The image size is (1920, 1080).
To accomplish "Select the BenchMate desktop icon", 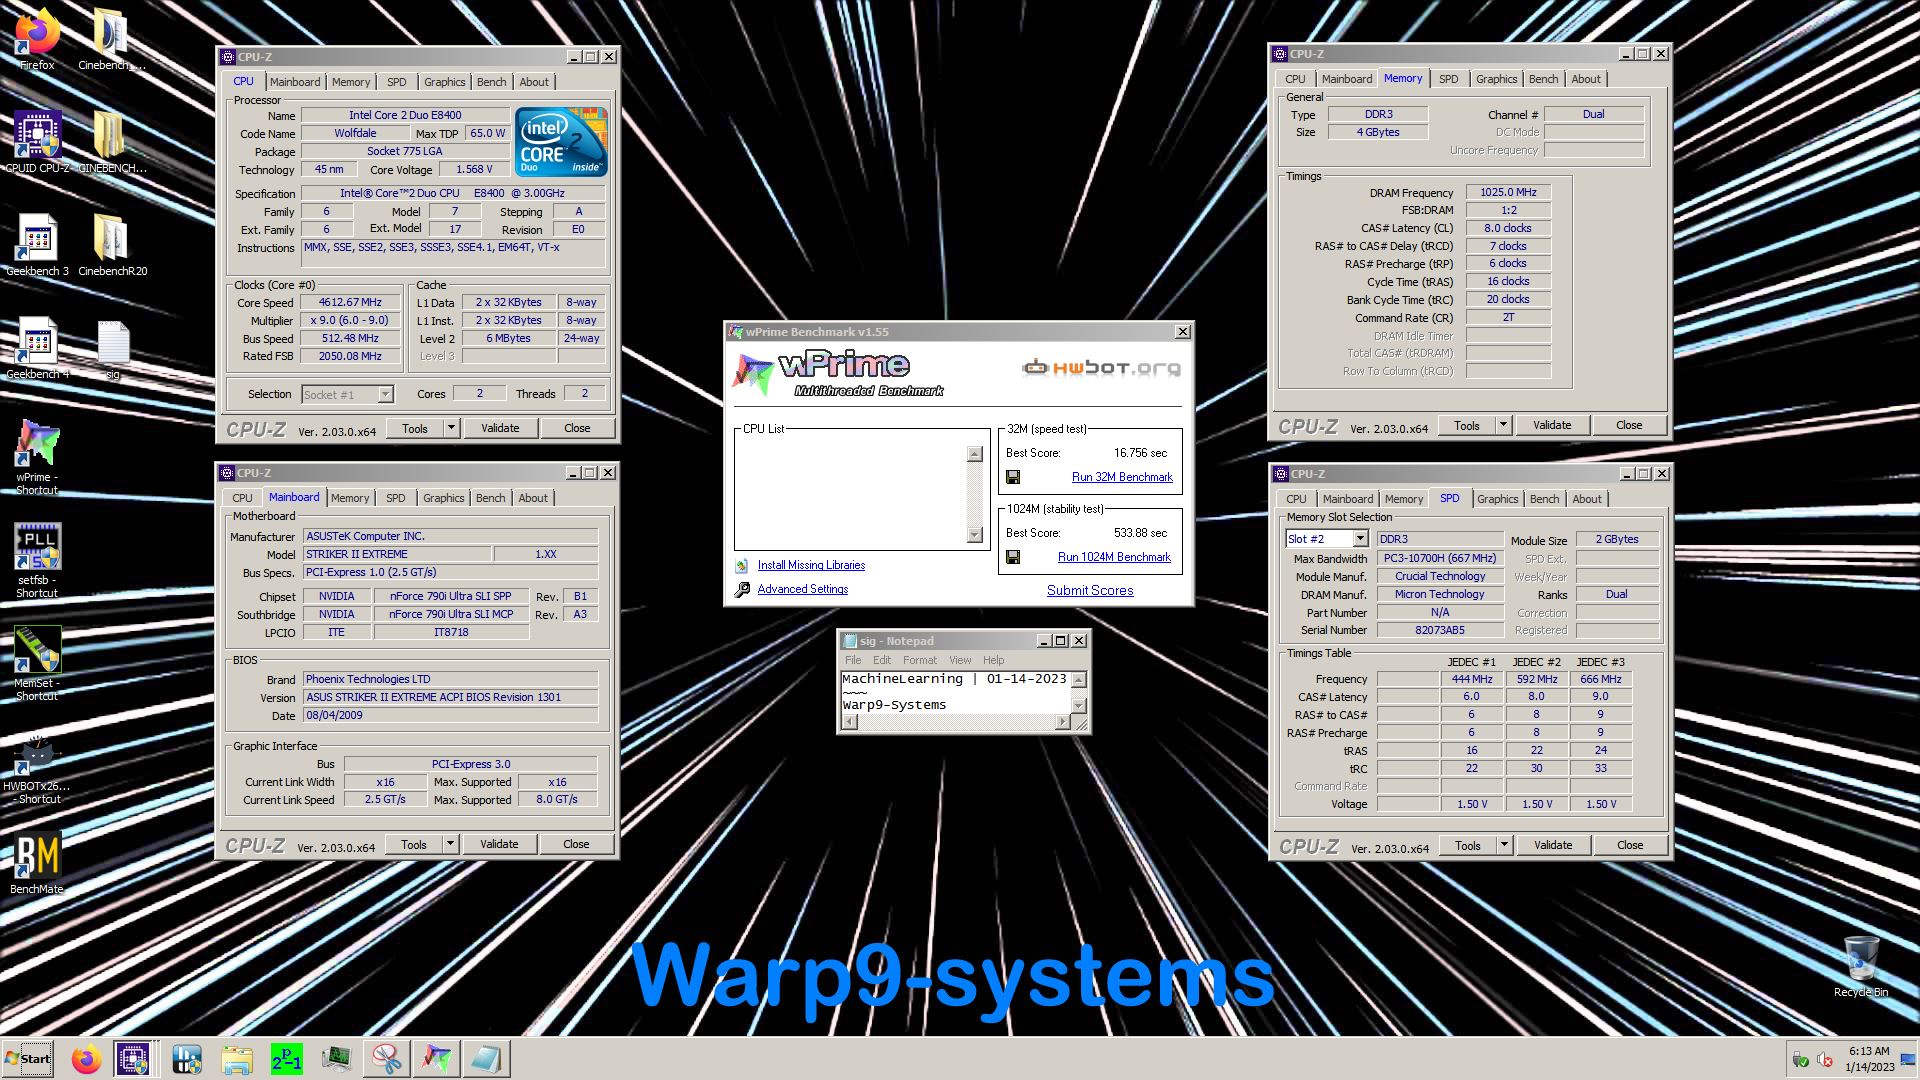I will [37, 863].
